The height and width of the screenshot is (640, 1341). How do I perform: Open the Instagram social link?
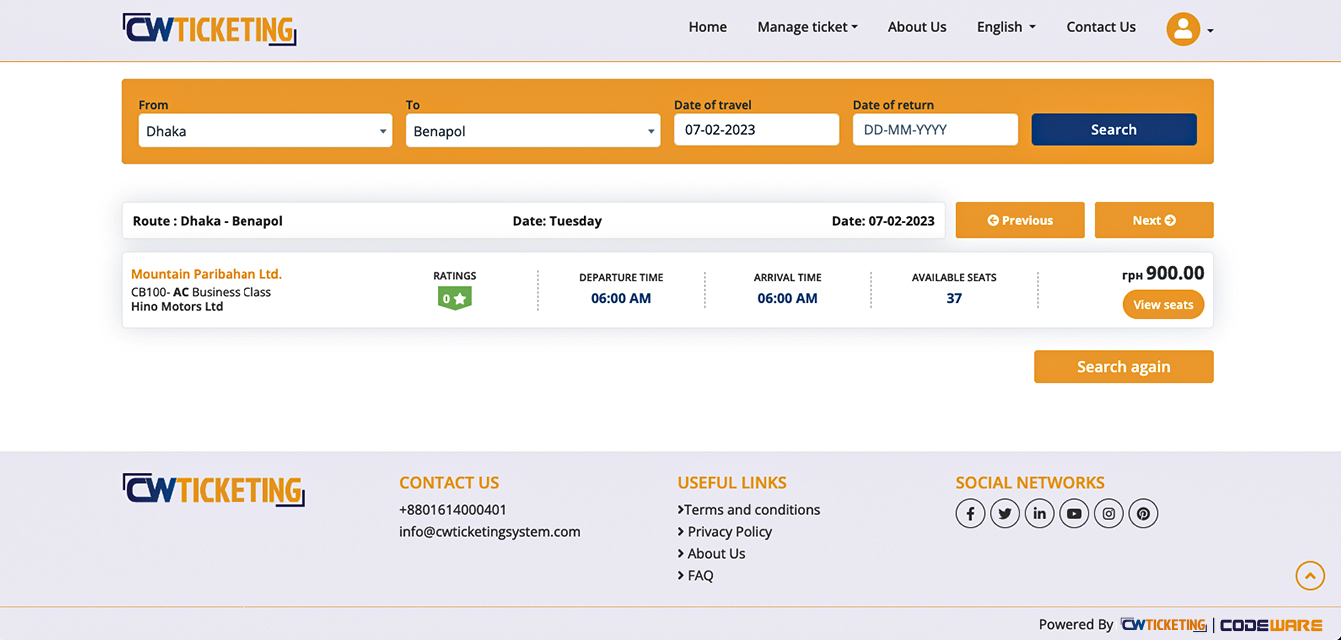pos(1109,514)
